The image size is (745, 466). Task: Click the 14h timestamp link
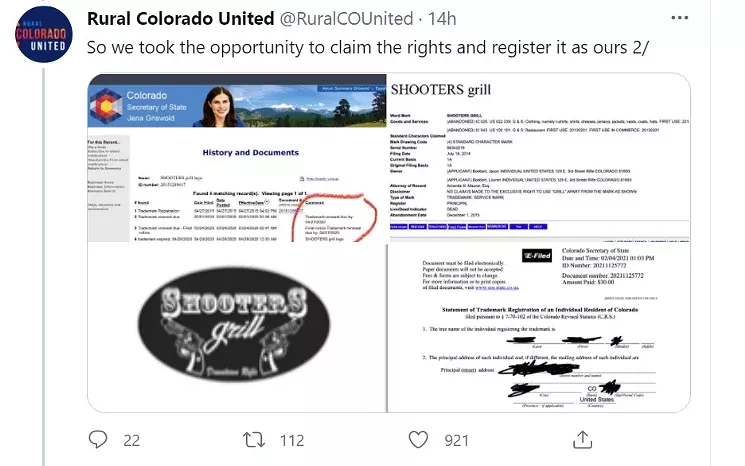tap(442, 19)
